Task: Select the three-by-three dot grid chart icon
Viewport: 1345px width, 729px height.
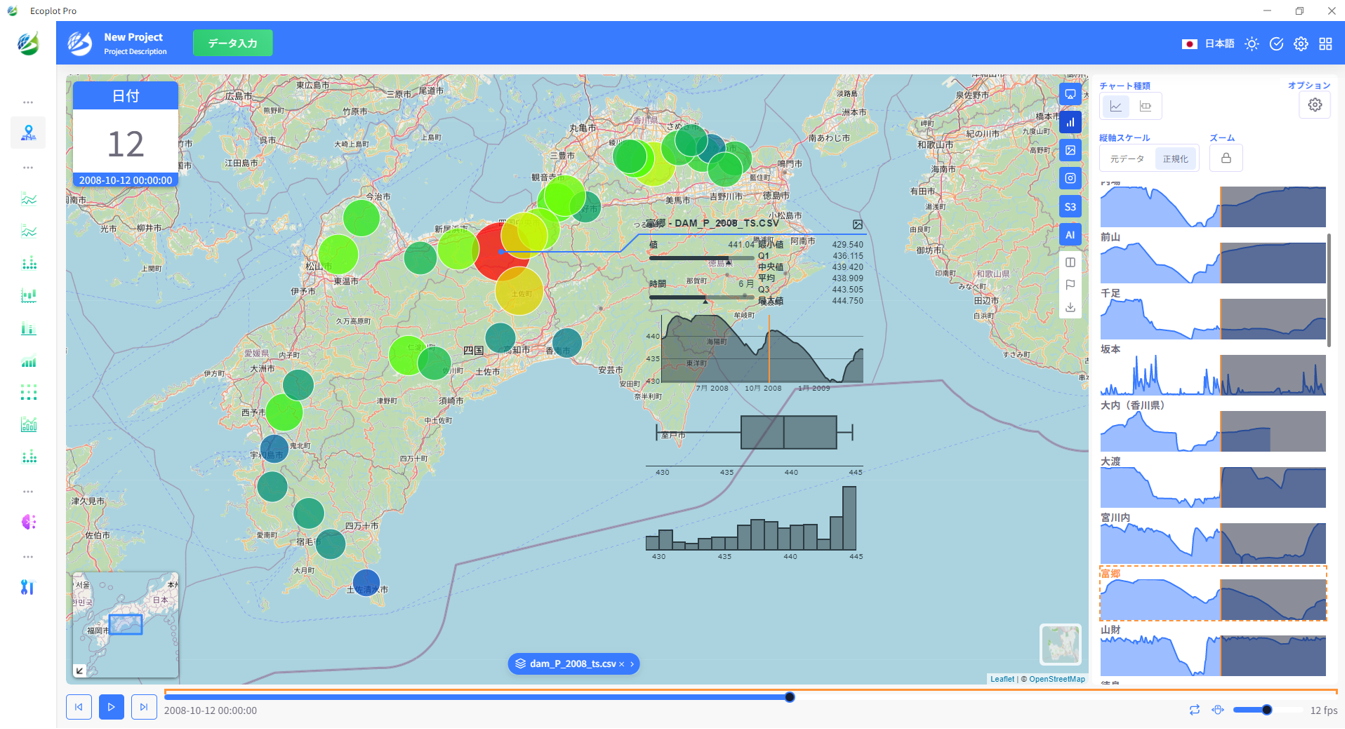Action: click(28, 393)
